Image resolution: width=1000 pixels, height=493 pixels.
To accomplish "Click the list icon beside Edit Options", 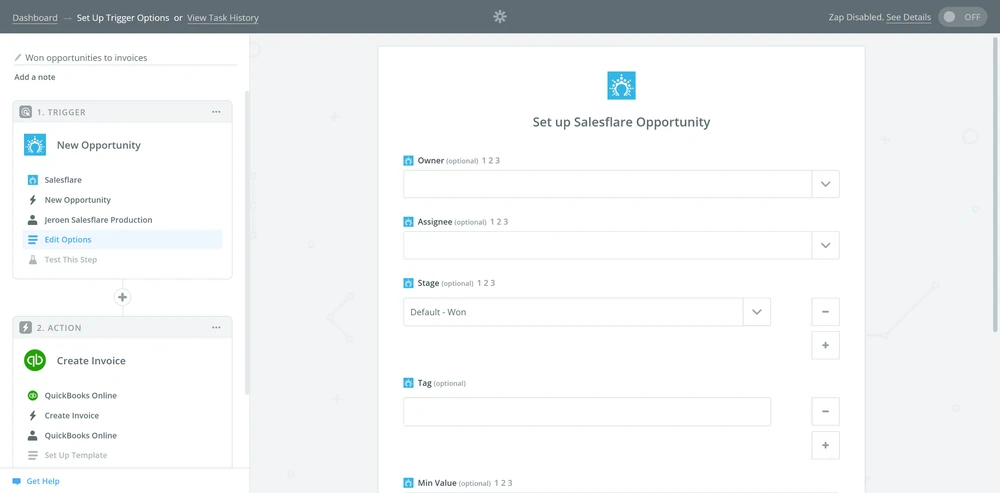I will (x=33, y=240).
